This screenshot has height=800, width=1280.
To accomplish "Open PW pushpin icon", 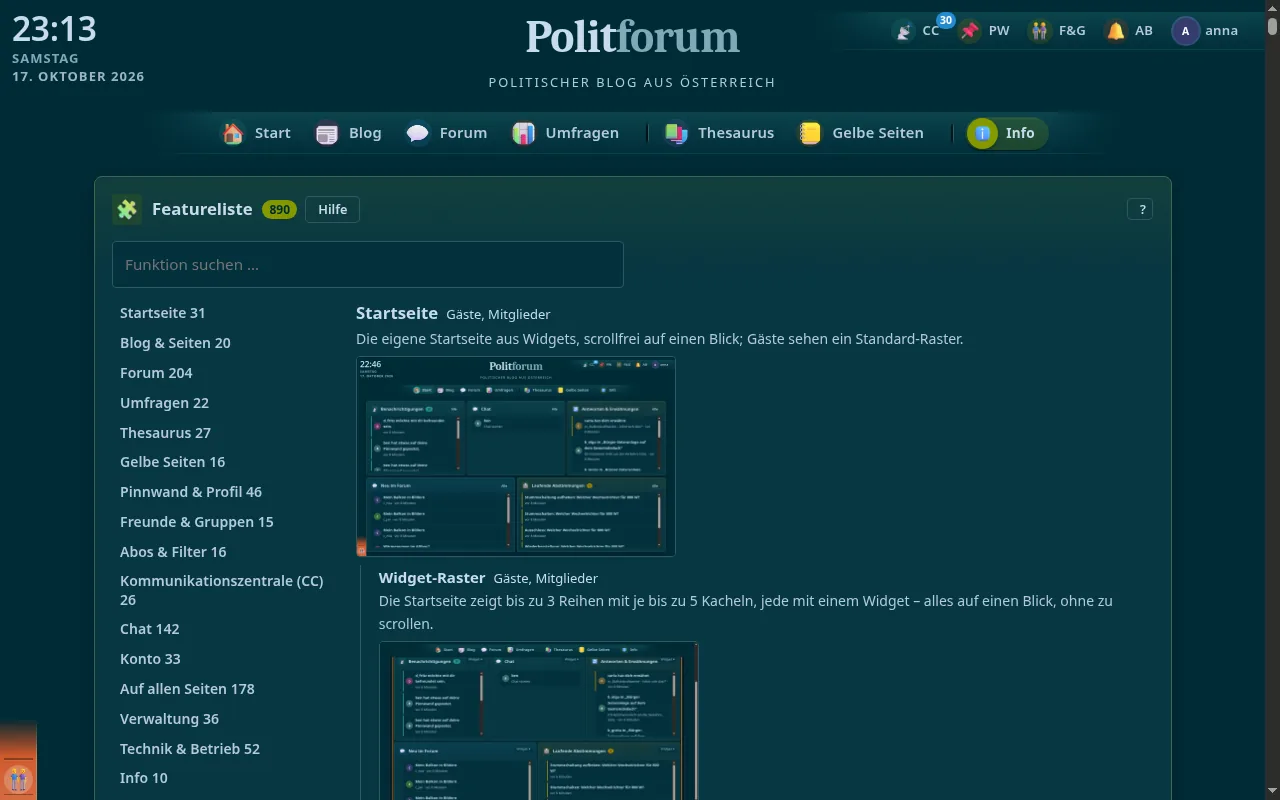I will [x=969, y=31].
